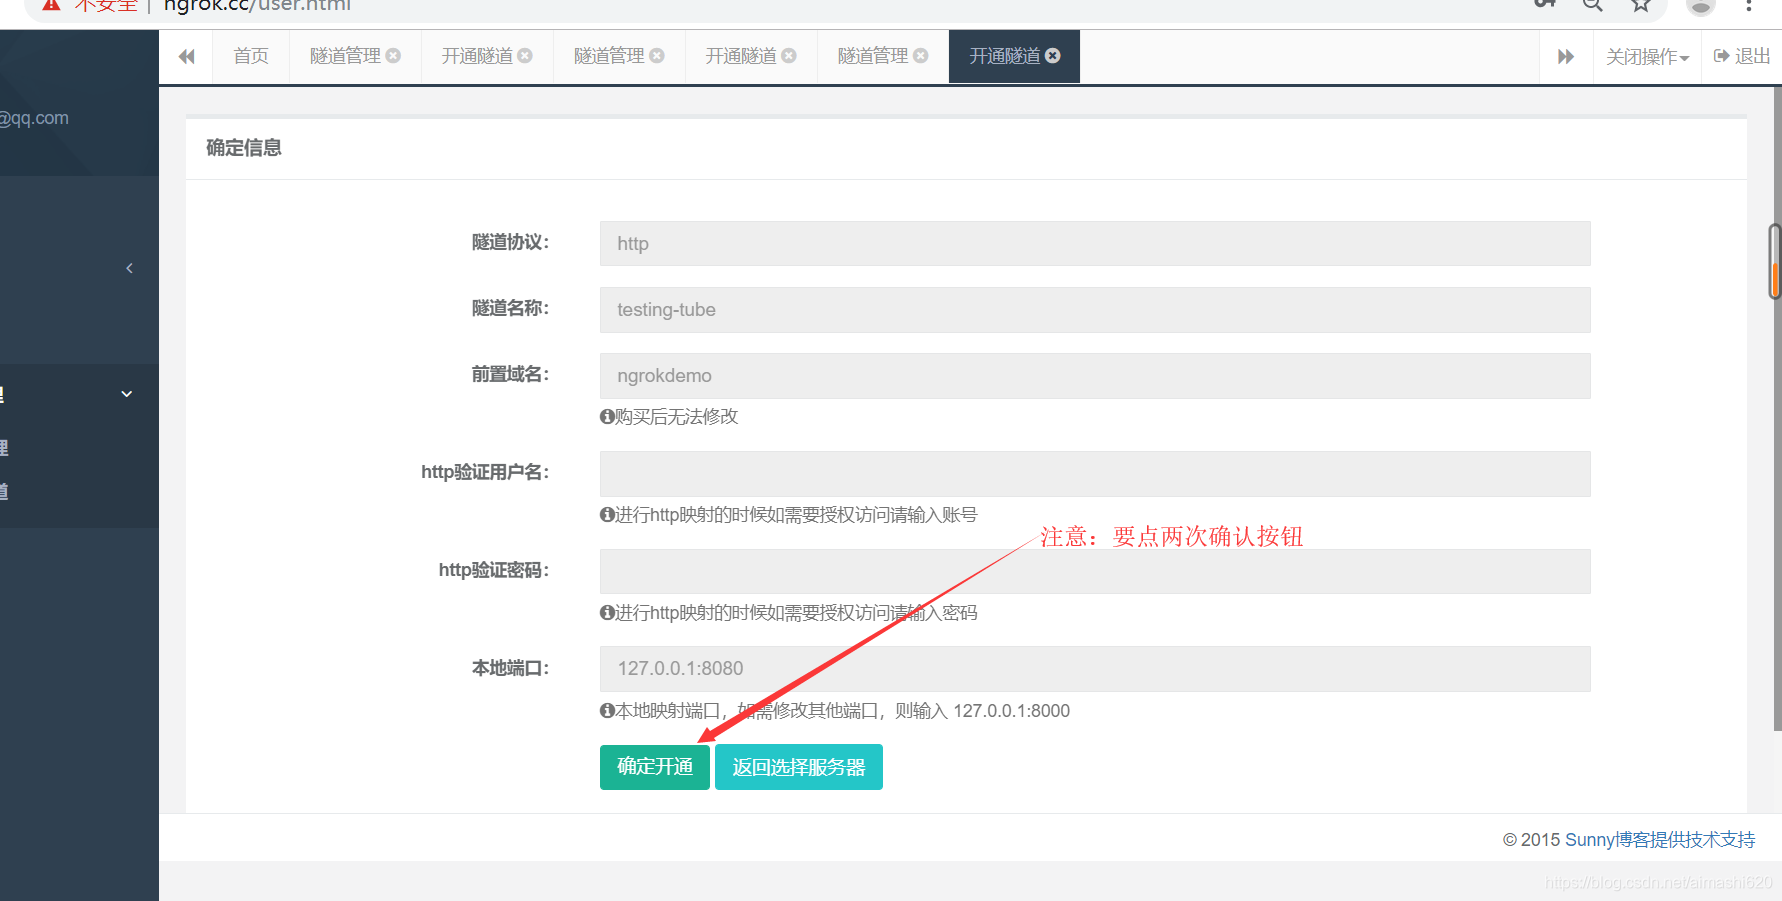The image size is (1782, 901).
Task: Open the browser three-dot menu
Action: pos(1749,4)
